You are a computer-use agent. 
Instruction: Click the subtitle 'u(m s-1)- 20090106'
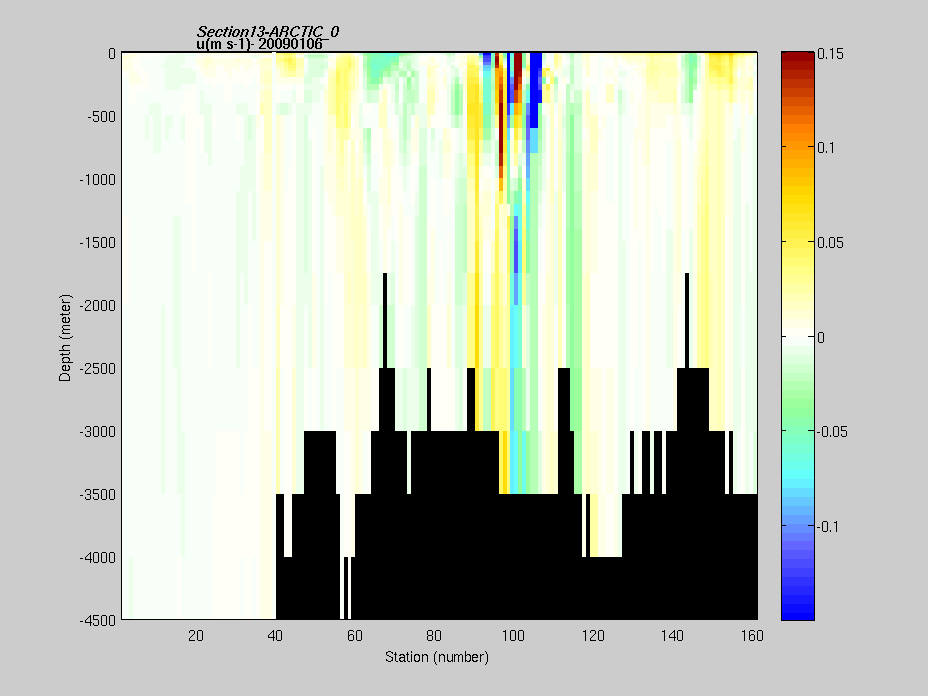(260, 44)
